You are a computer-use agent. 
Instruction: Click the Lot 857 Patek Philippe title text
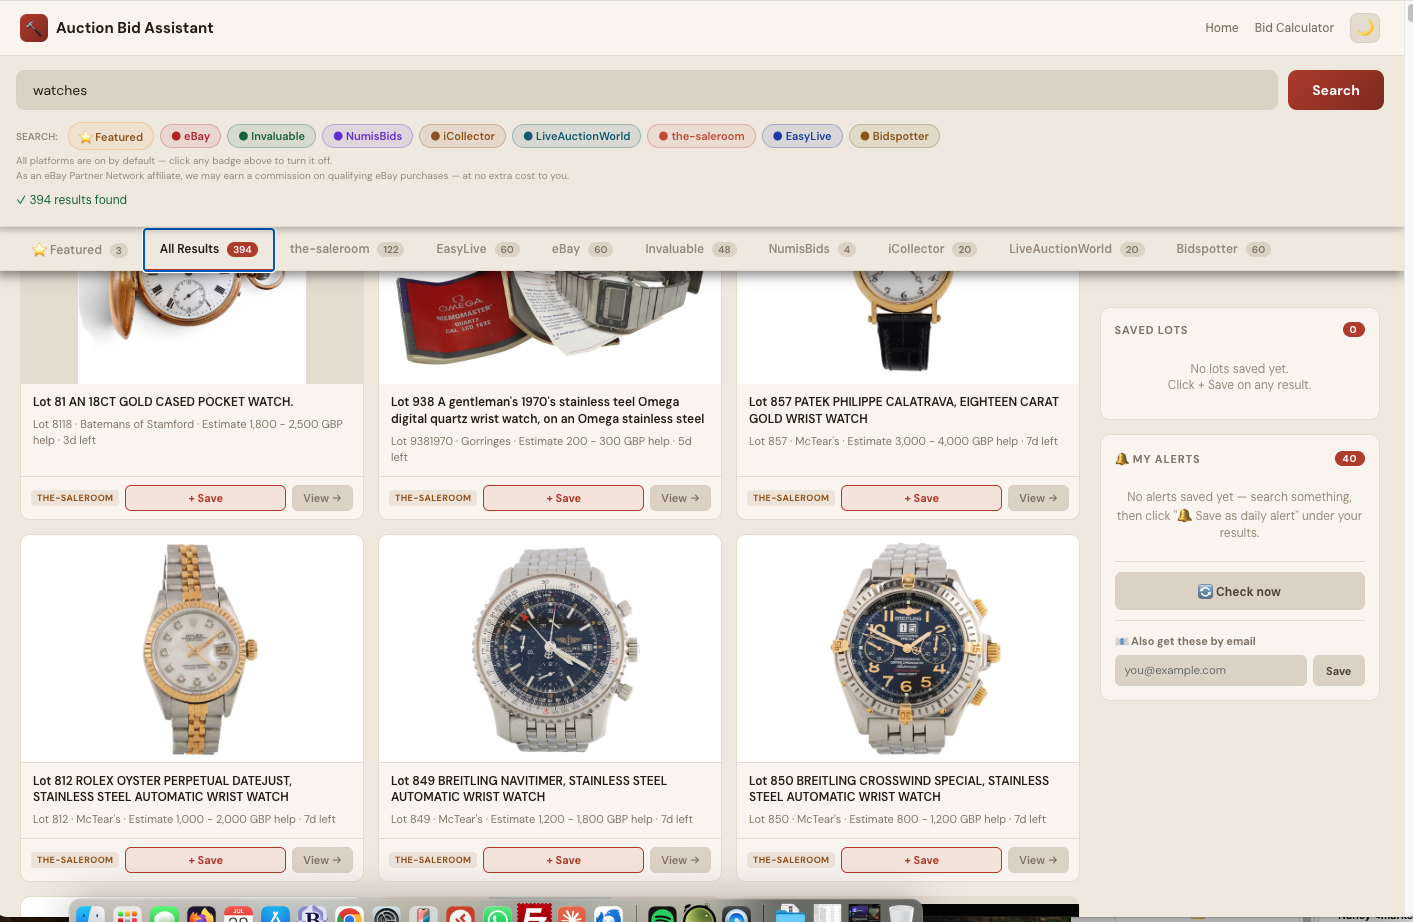pos(904,410)
